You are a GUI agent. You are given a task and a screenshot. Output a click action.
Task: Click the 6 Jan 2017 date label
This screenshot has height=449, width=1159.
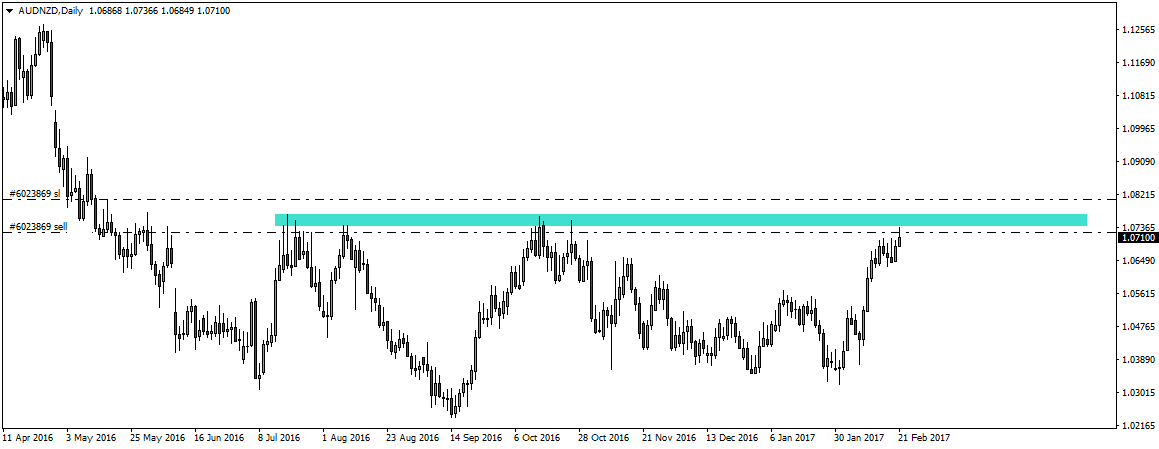pyautogui.click(x=795, y=438)
